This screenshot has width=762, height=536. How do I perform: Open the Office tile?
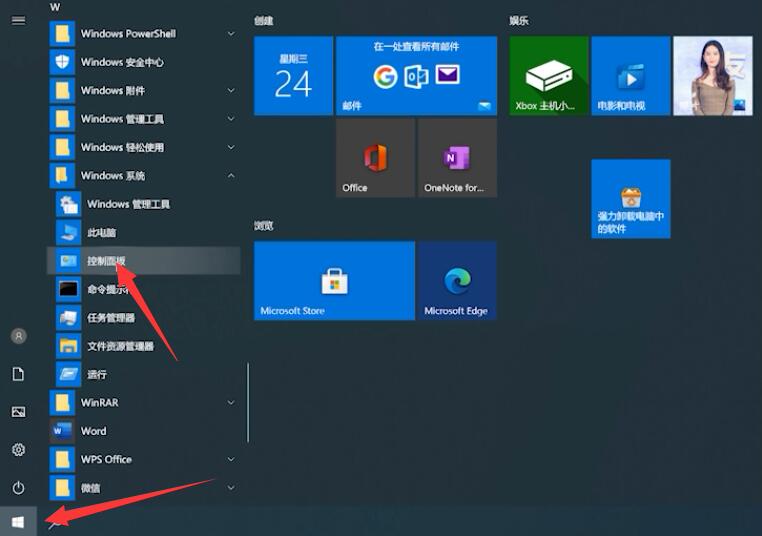pos(375,157)
